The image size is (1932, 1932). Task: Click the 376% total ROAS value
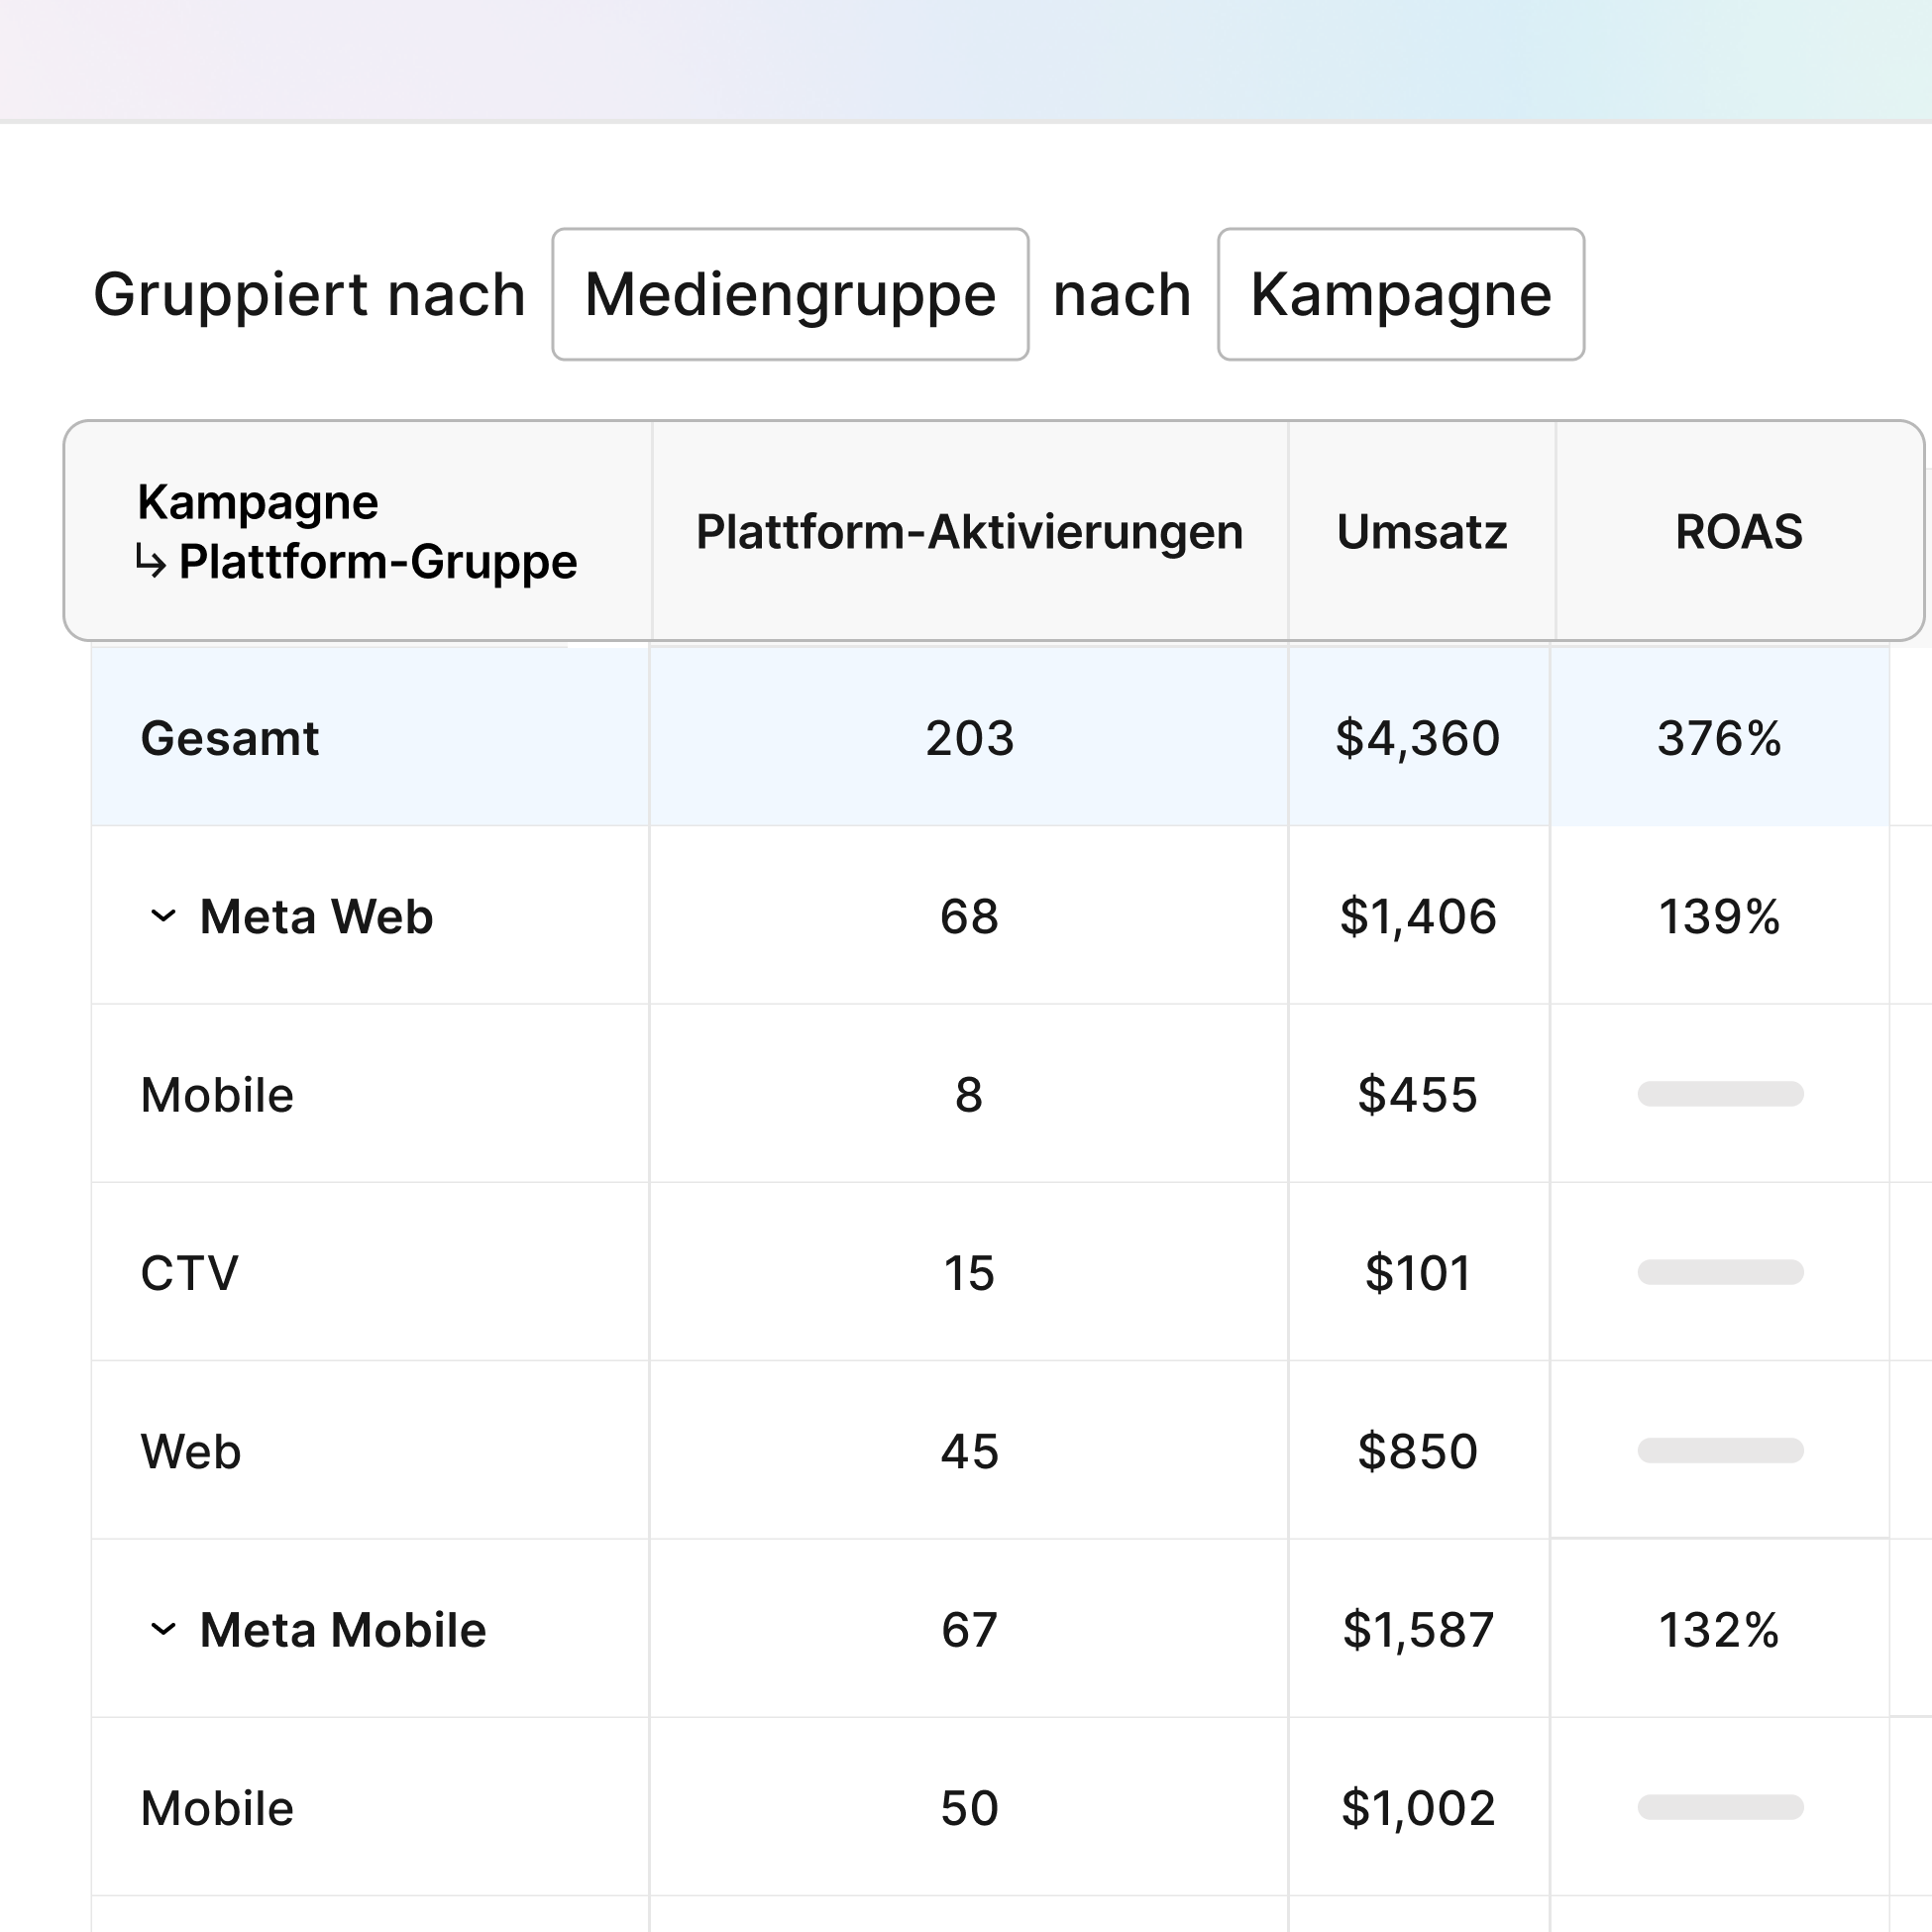[x=1719, y=738]
